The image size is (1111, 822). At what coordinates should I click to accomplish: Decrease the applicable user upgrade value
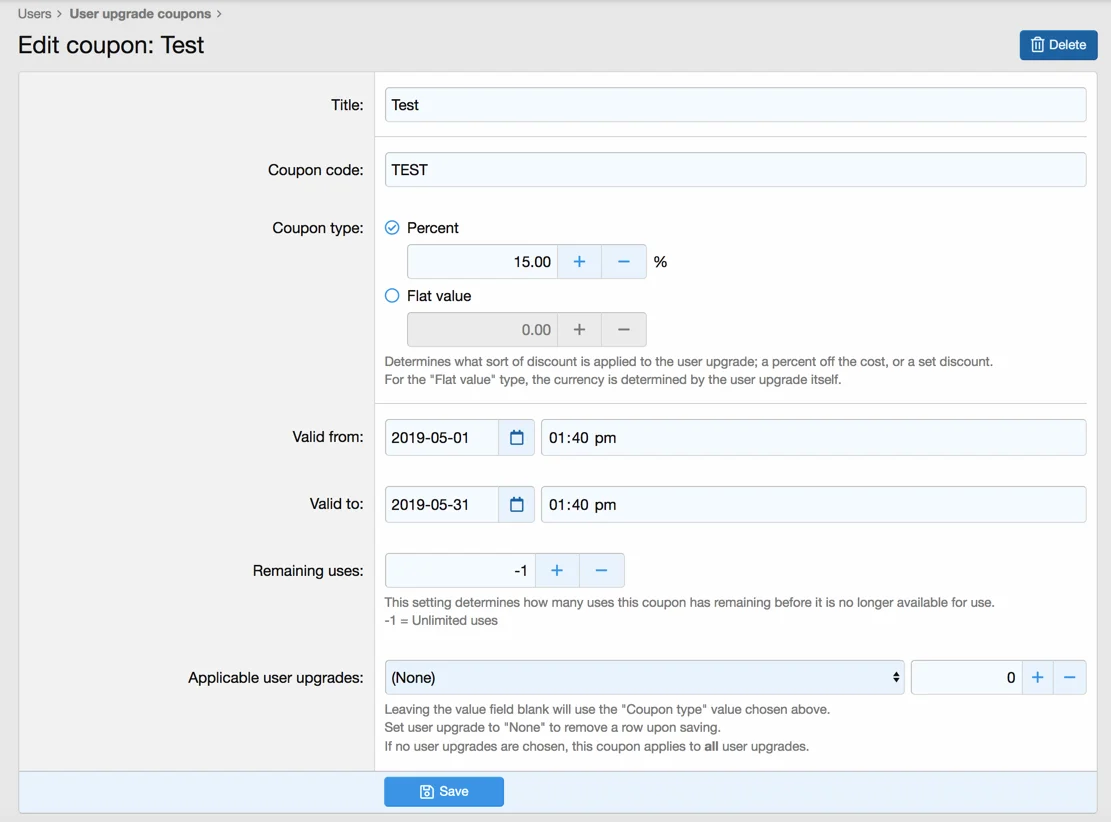point(1069,678)
